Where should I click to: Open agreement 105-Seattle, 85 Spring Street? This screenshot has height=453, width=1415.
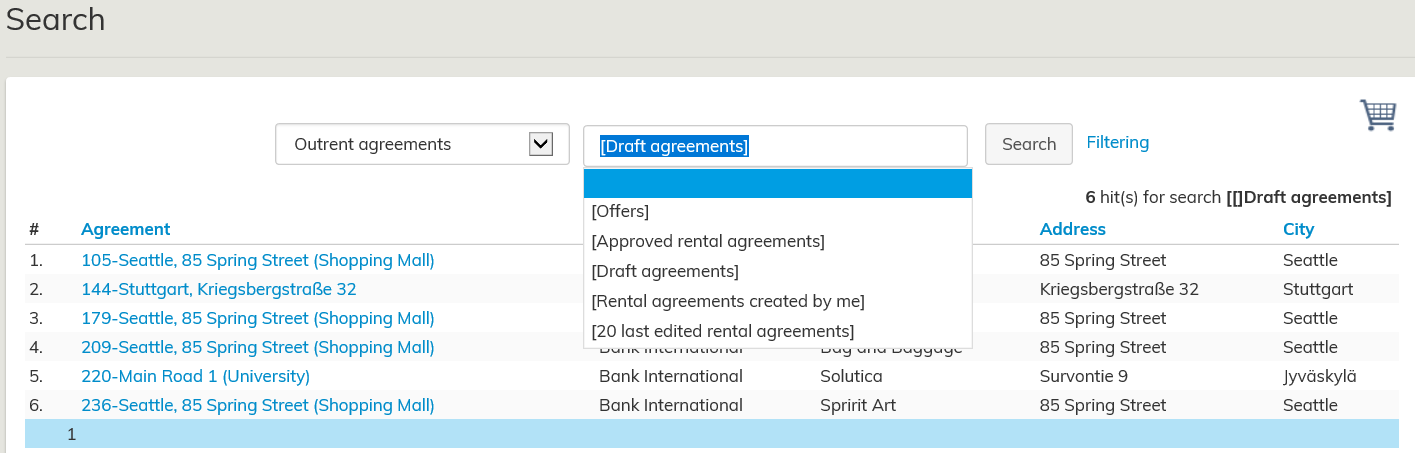point(258,261)
